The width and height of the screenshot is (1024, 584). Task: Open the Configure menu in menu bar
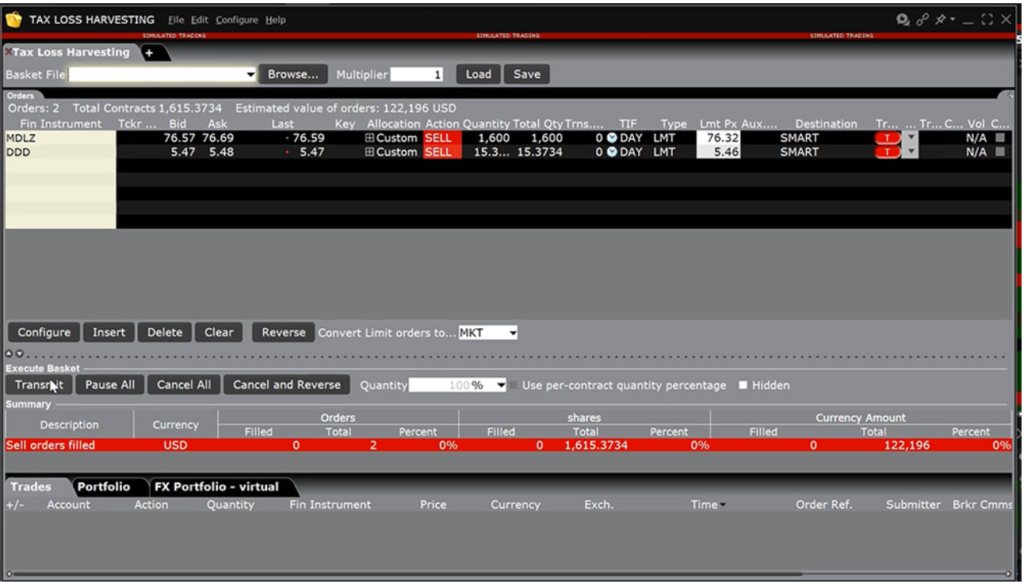[x=237, y=20]
